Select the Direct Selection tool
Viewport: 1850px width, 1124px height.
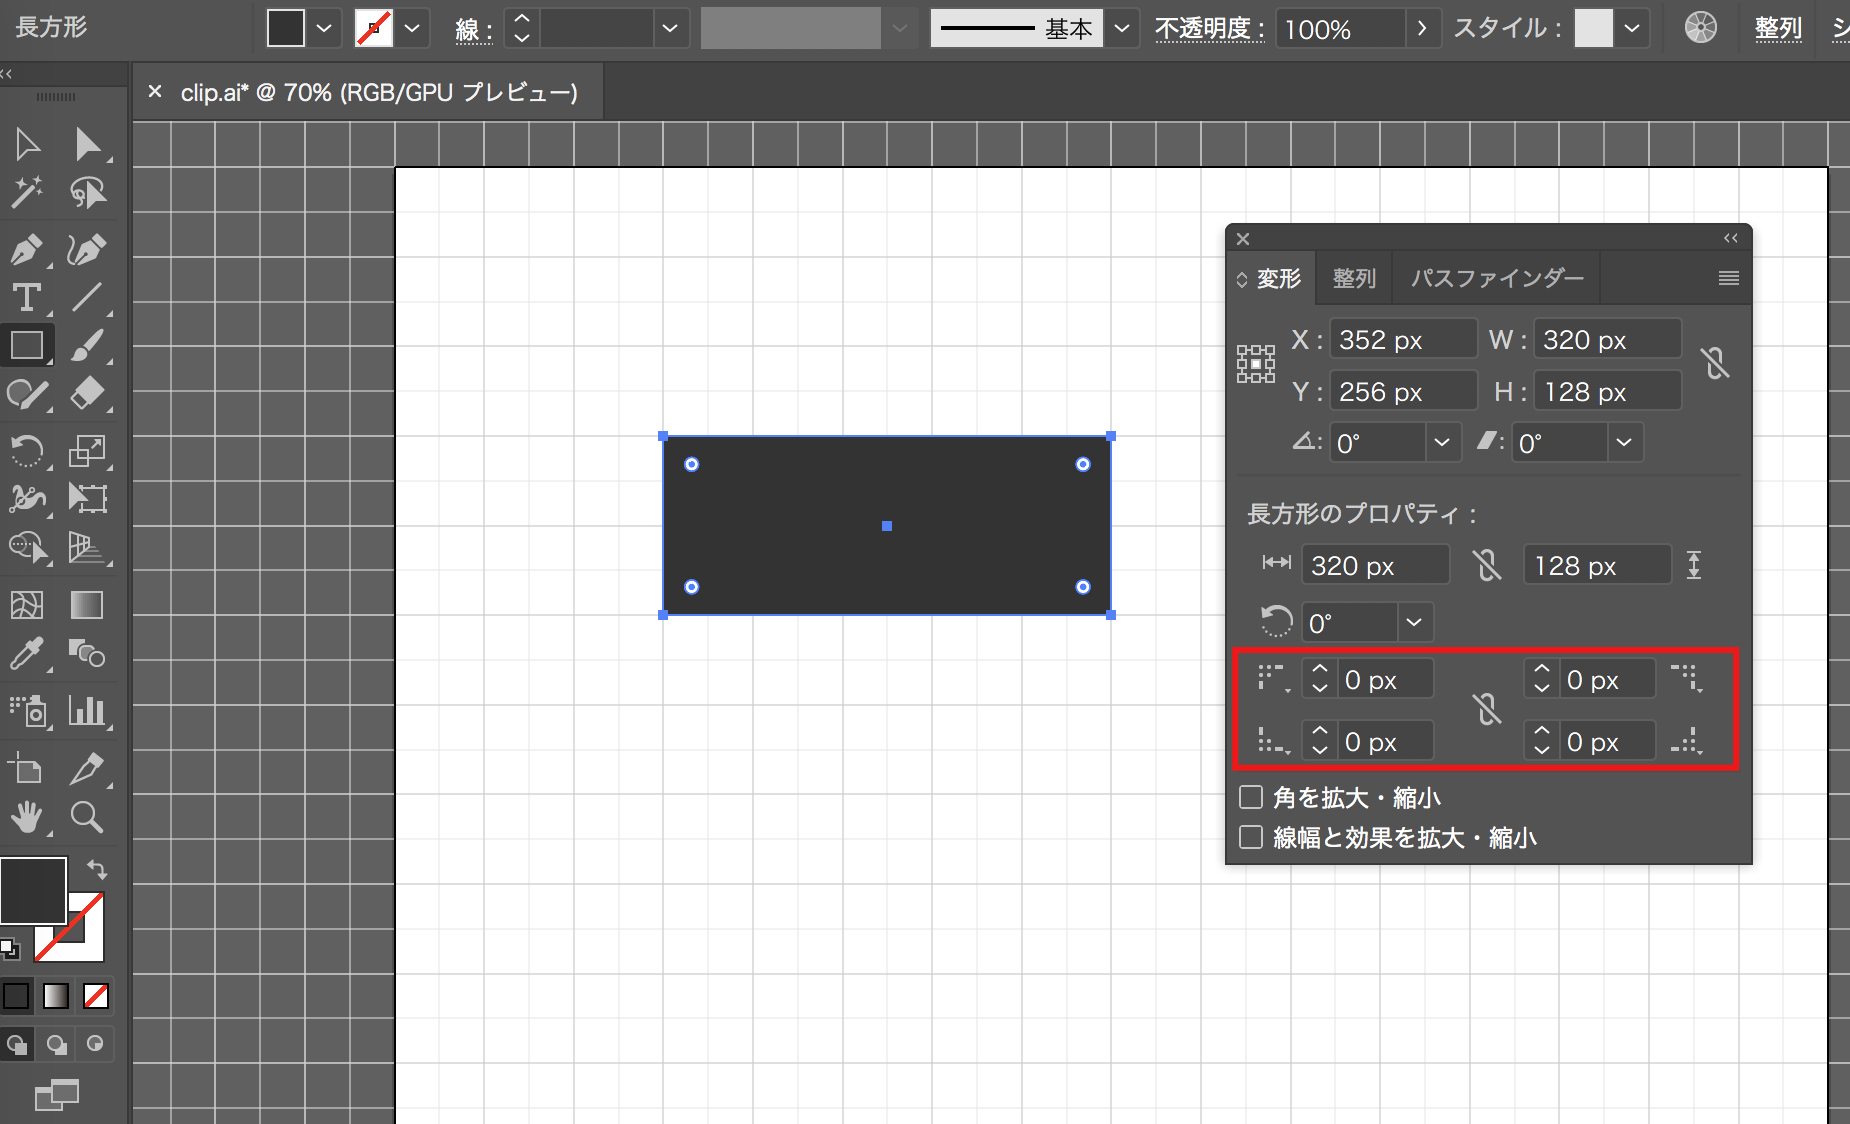click(88, 145)
